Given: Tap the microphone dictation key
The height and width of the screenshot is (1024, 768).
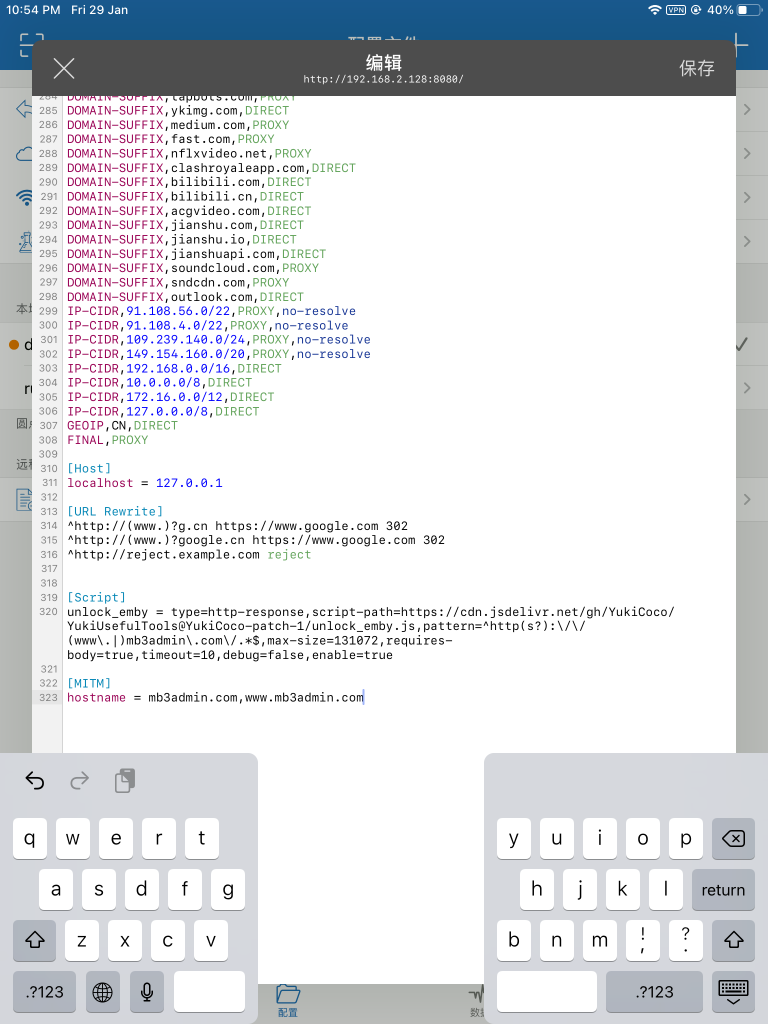Looking at the screenshot, I should [146, 992].
